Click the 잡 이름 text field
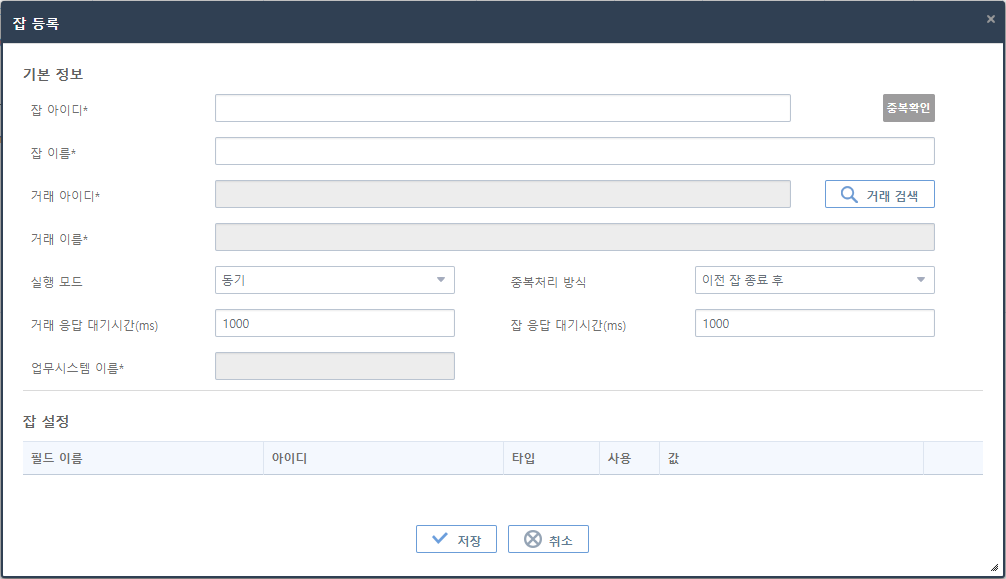Viewport: 1006px width, 579px height. point(575,150)
